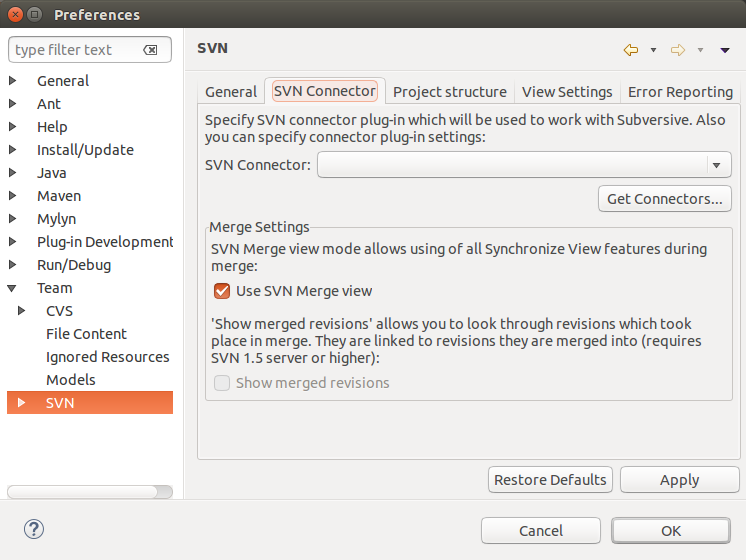Open the SVN Connector combo box
Image resolution: width=746 pixels, height=560 pixels.
(x=524, y=165)
